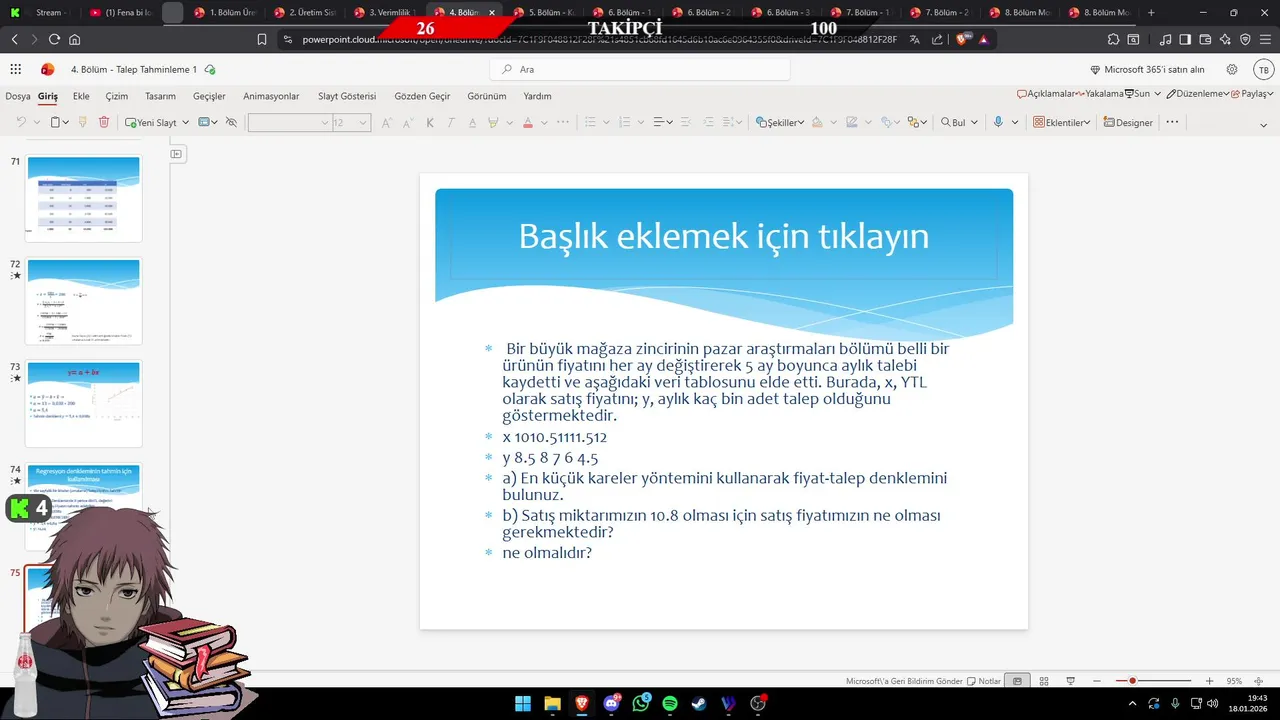
Task: Toggle numbered list
Action: [624, 122]
